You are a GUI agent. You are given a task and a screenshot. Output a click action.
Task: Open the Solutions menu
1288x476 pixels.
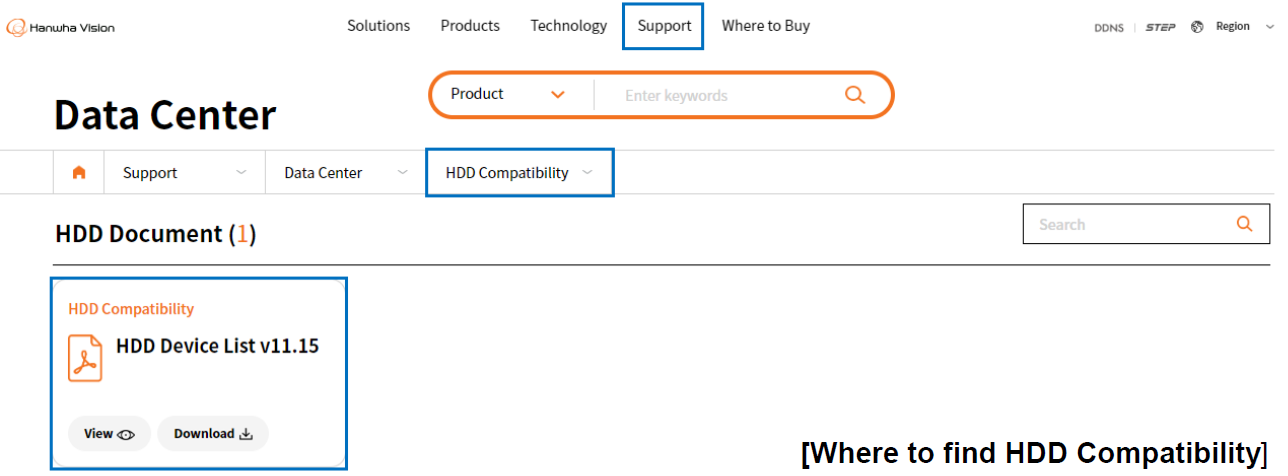[378, 26]
